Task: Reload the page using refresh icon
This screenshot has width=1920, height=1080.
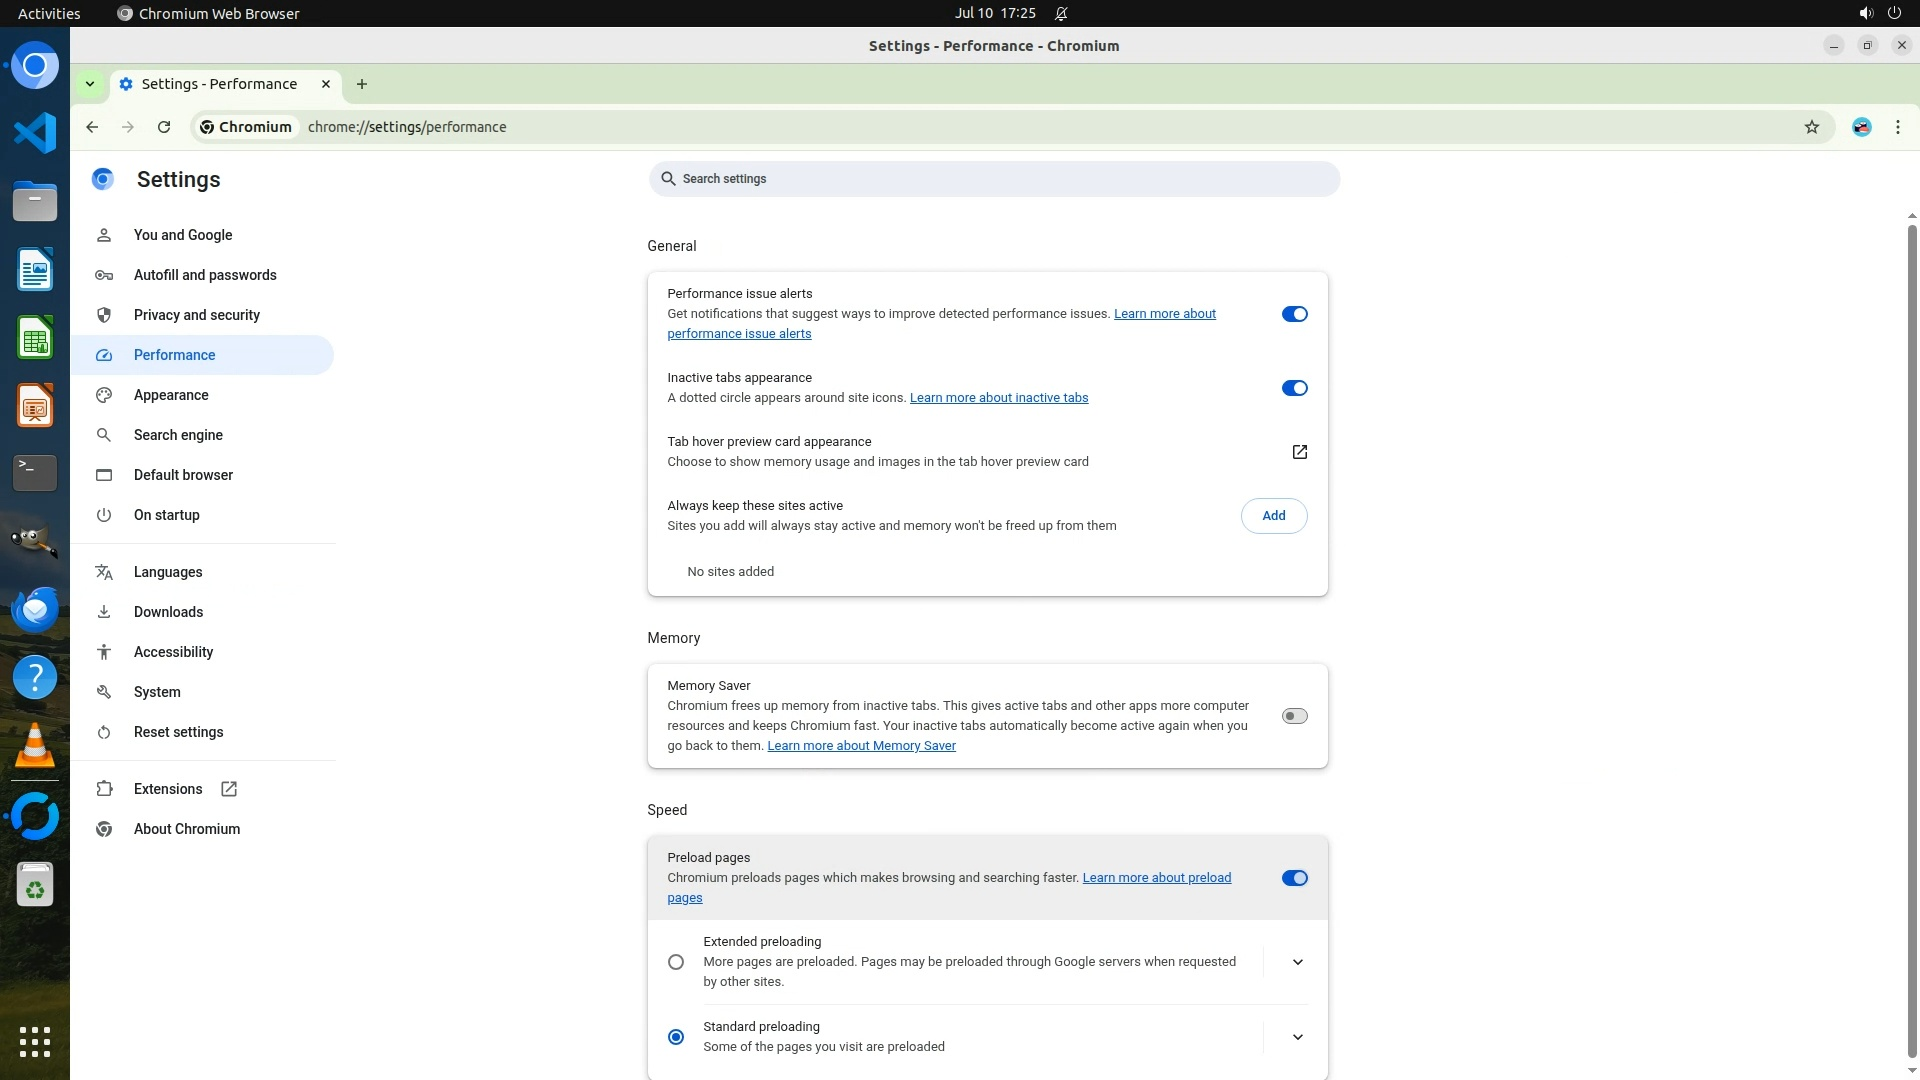Action: 164,127
